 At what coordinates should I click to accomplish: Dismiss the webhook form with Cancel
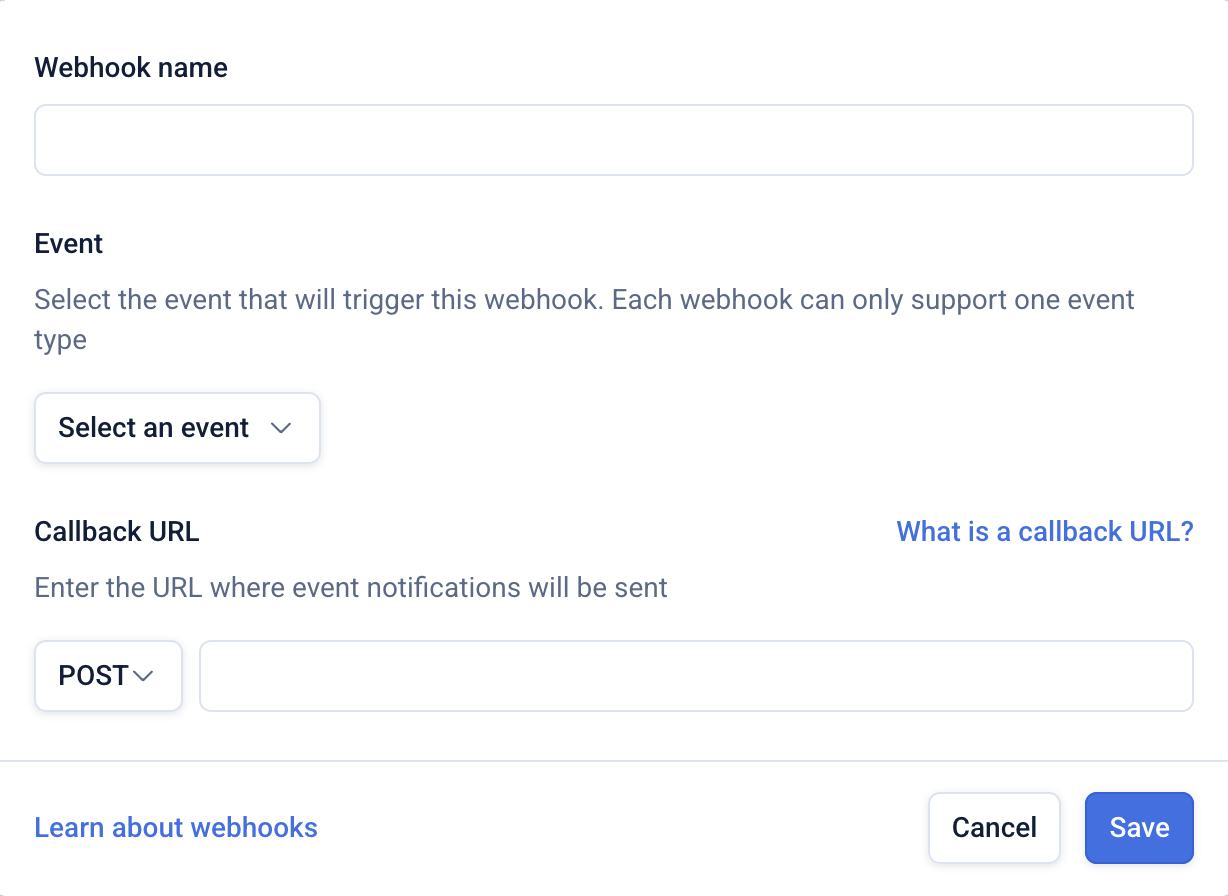[994, 828]
